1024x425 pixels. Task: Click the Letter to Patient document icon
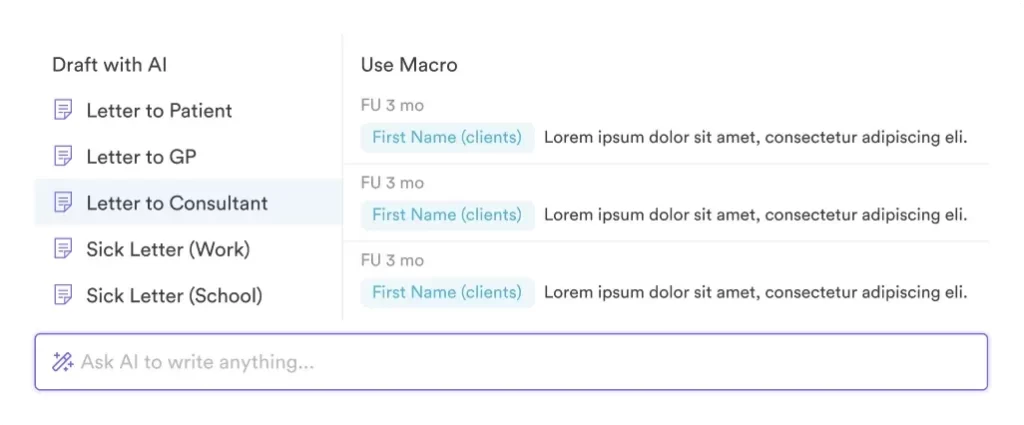[x=63, y=110]
